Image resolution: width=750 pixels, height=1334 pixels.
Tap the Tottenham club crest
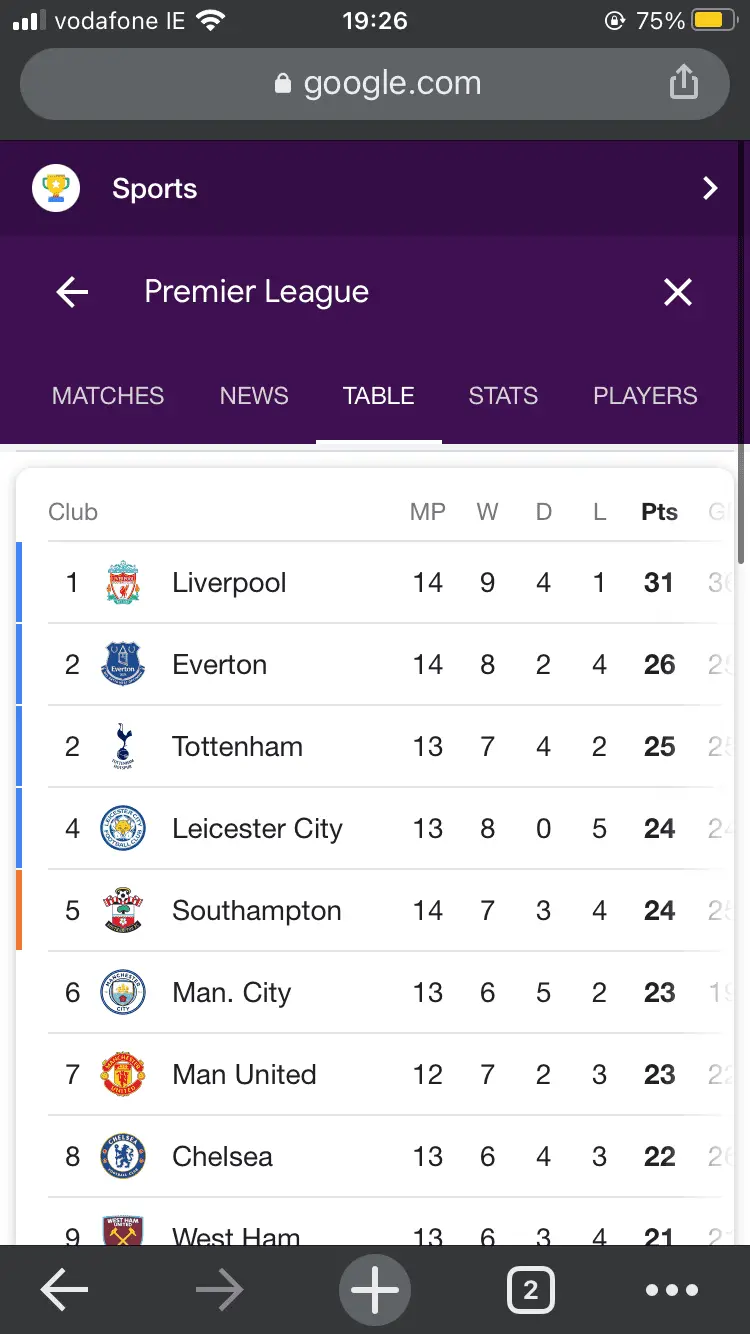tap(123, 747)
